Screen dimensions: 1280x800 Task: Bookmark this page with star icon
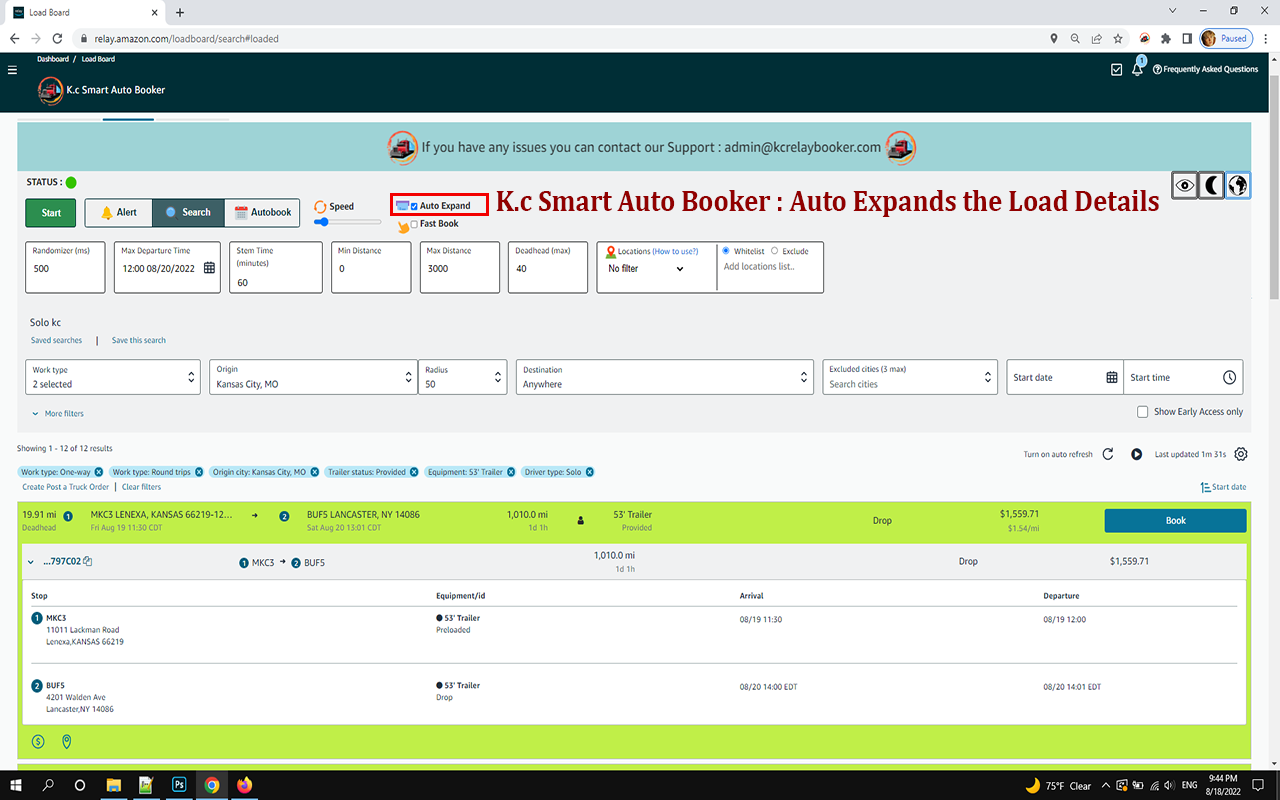(x=1118, y=38)
